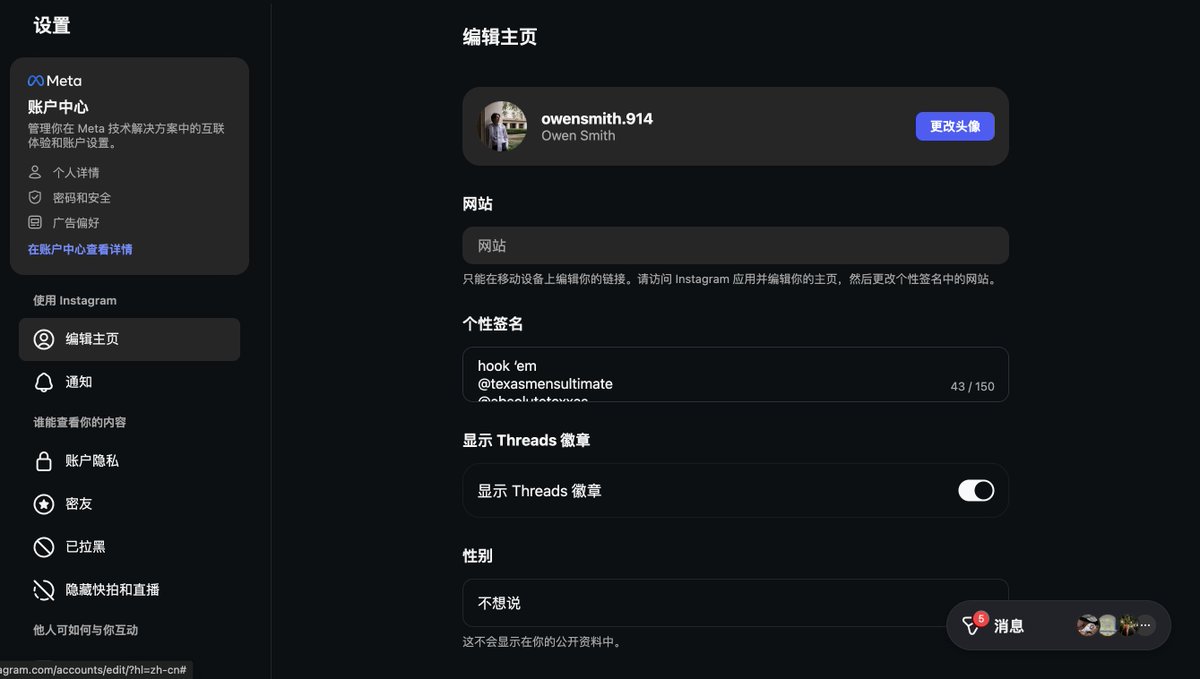Open 隐藏快拍和直播 icon in sidebar
Screen dimensions: 1200x679
[44, 590]
